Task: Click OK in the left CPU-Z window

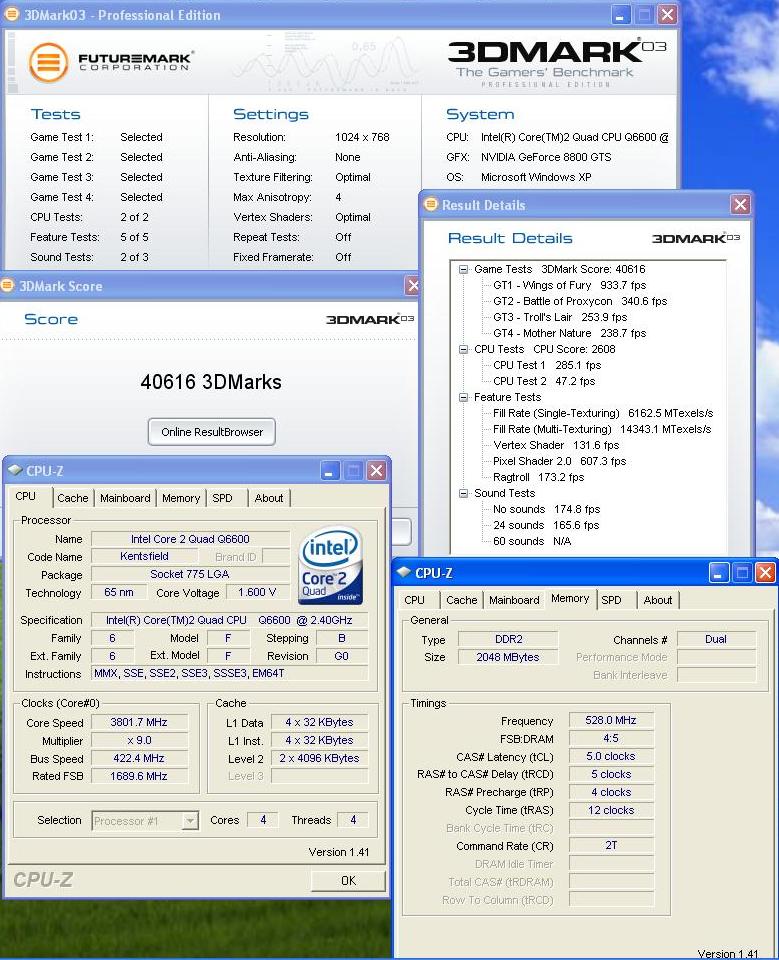Action: [348, 880]
